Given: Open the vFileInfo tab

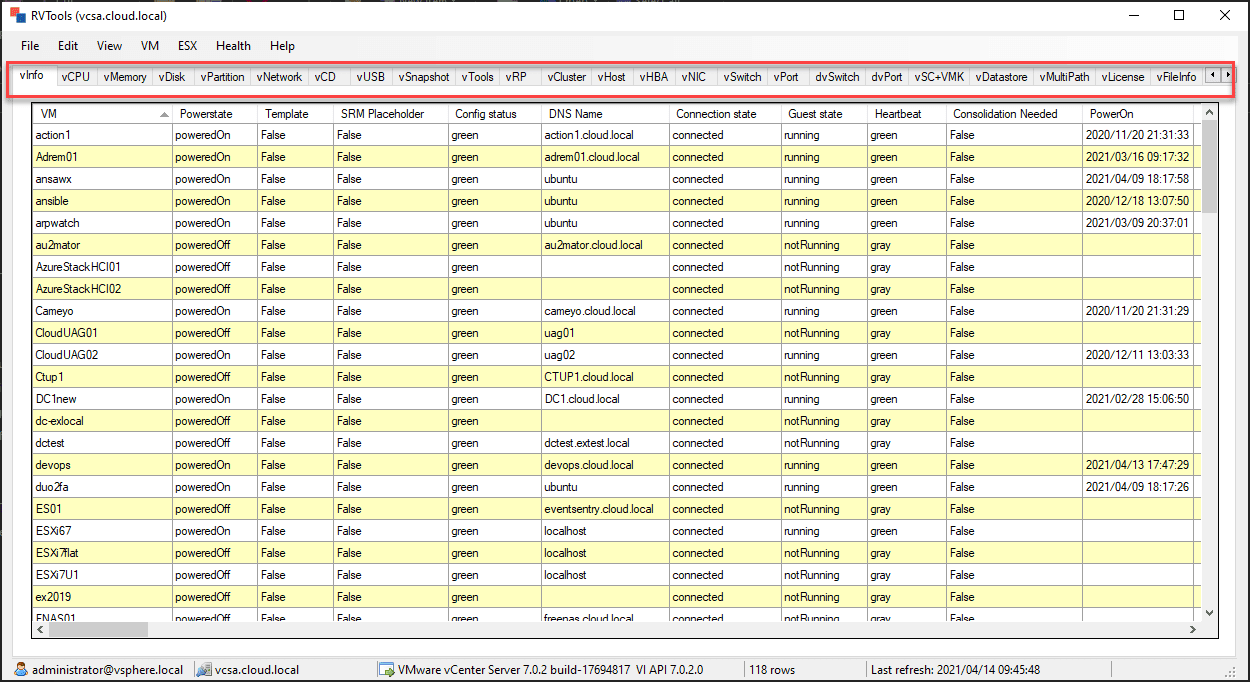Looking at the screenshot, I should tap(1176, 75).
